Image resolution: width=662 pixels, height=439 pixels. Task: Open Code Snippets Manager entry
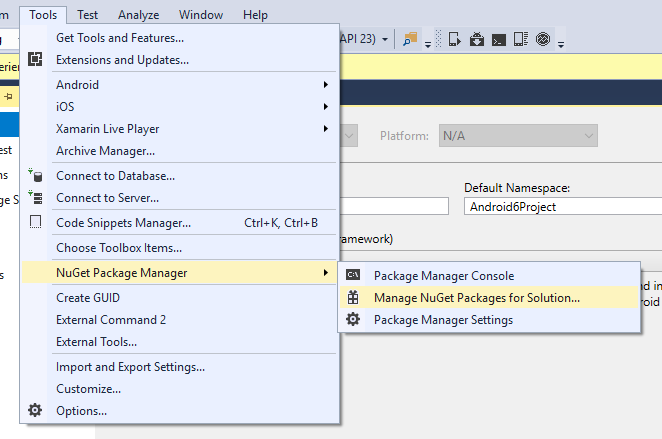click(x=179, y=222)
